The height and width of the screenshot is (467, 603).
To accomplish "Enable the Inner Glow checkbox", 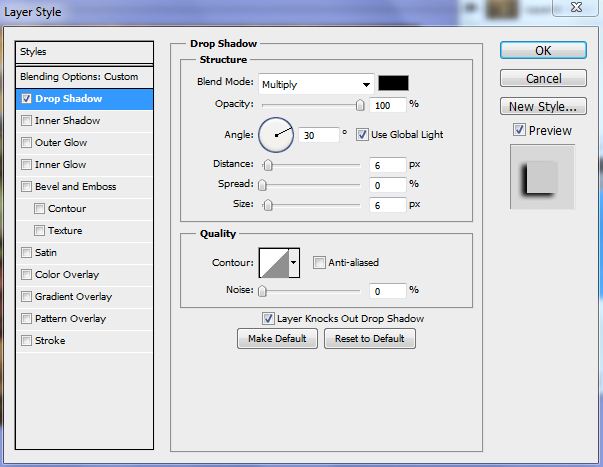I will [x=26, y=165].
